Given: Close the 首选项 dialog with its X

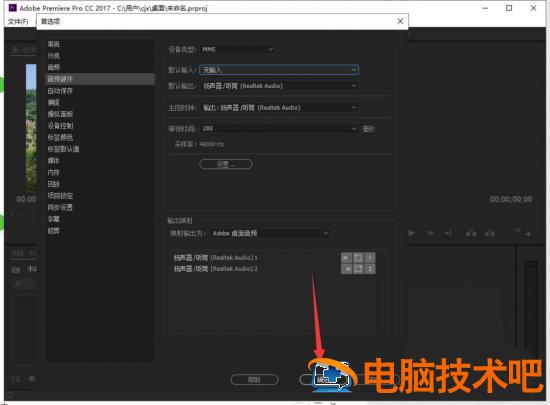Looking at the screenshot, I should pos(400,21).
